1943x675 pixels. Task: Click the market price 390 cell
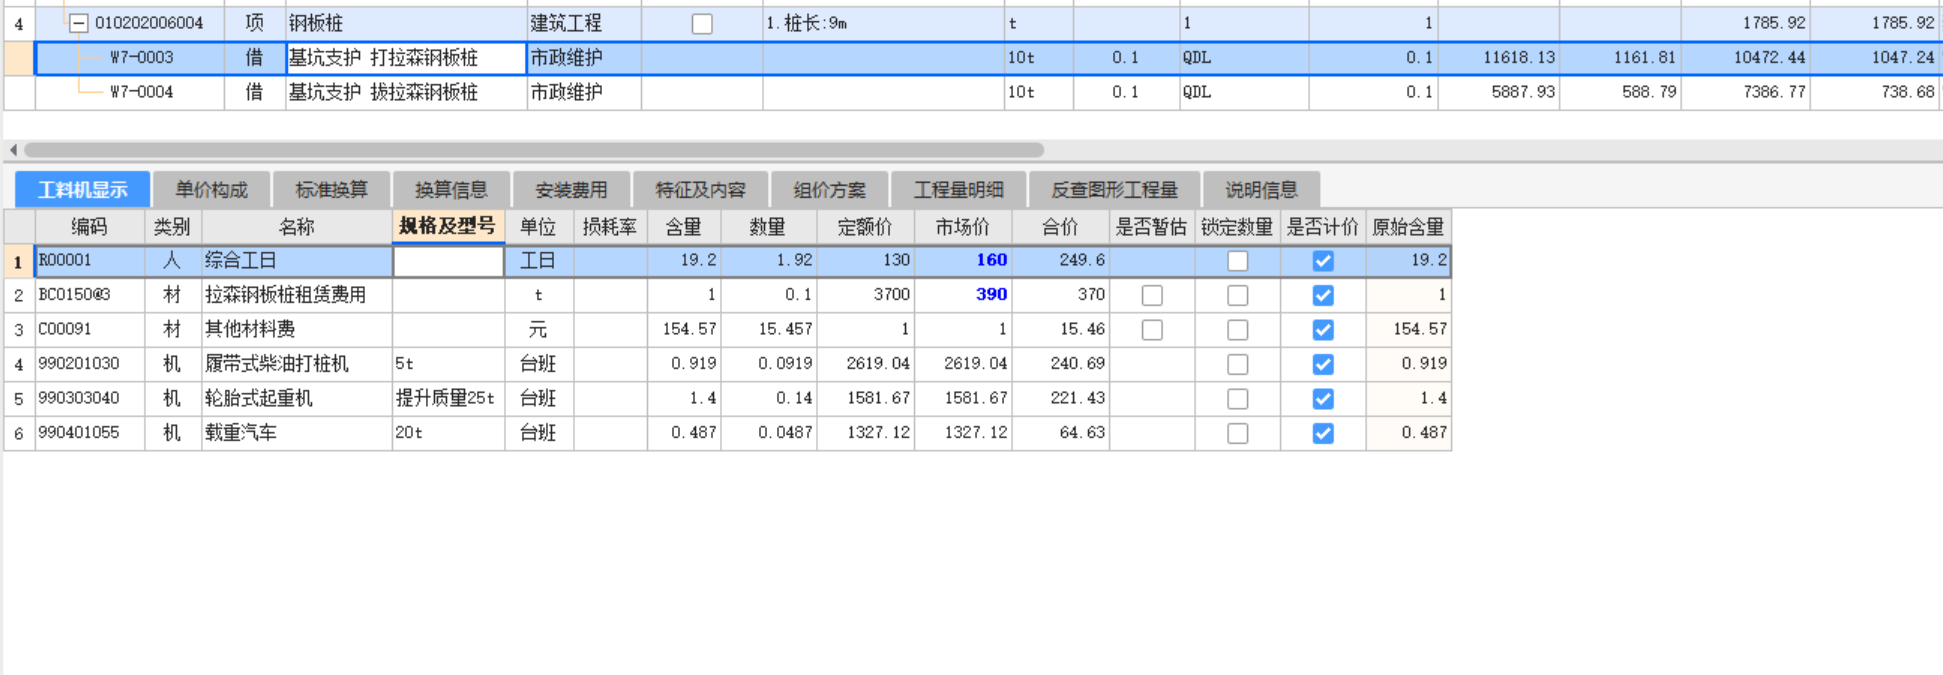point(963,295)
